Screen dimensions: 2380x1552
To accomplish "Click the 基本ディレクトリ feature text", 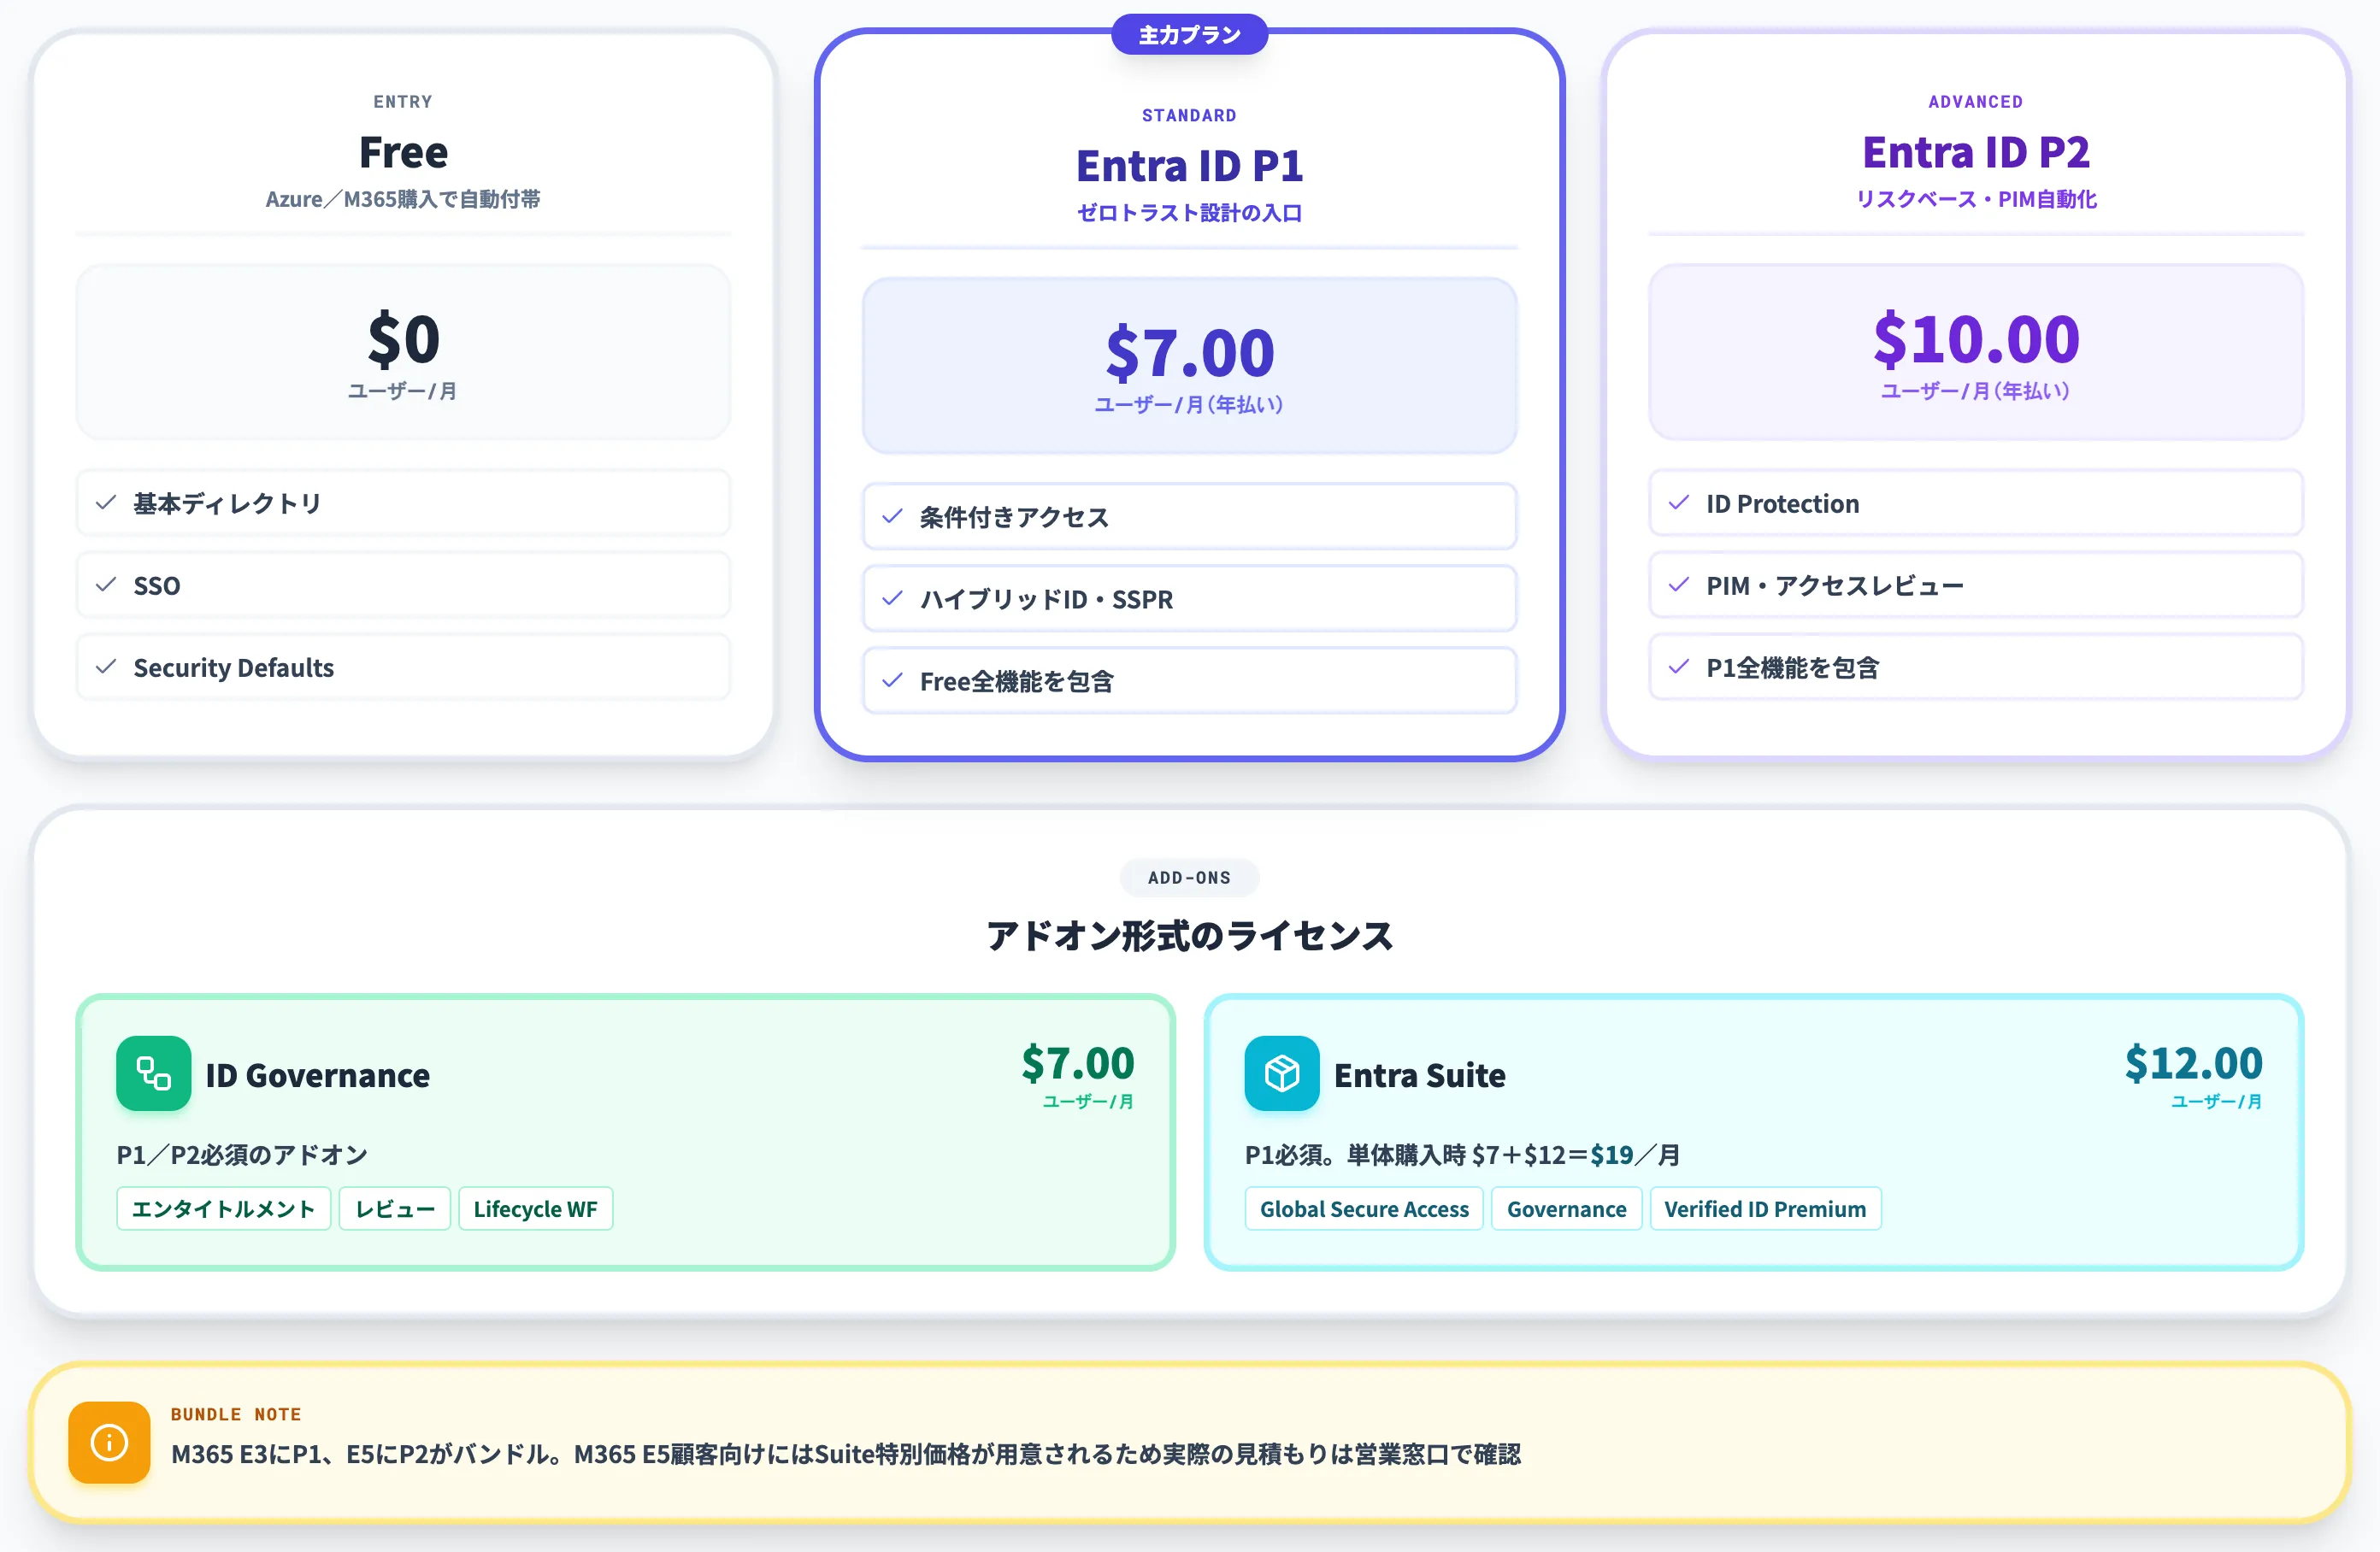I will click(228, 503).
